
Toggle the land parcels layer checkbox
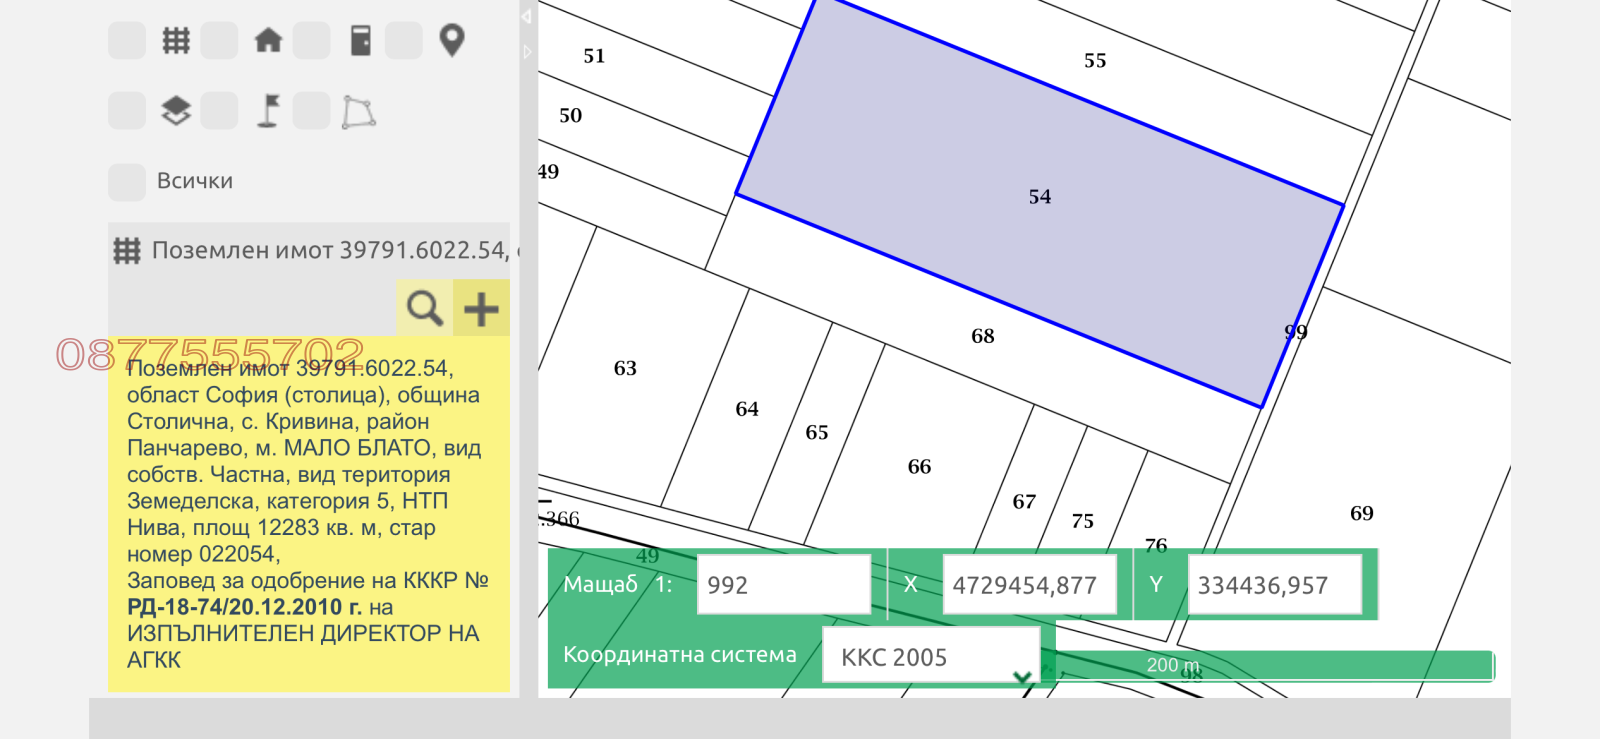[127, 41]
